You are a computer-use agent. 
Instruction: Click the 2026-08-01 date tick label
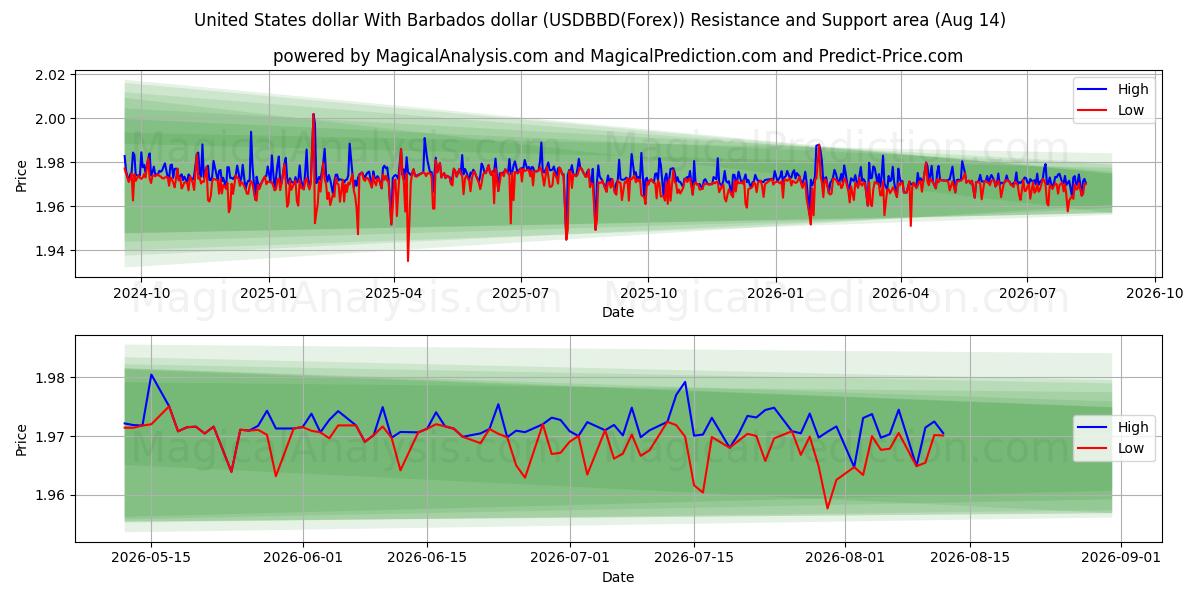(x=845, y=557)
